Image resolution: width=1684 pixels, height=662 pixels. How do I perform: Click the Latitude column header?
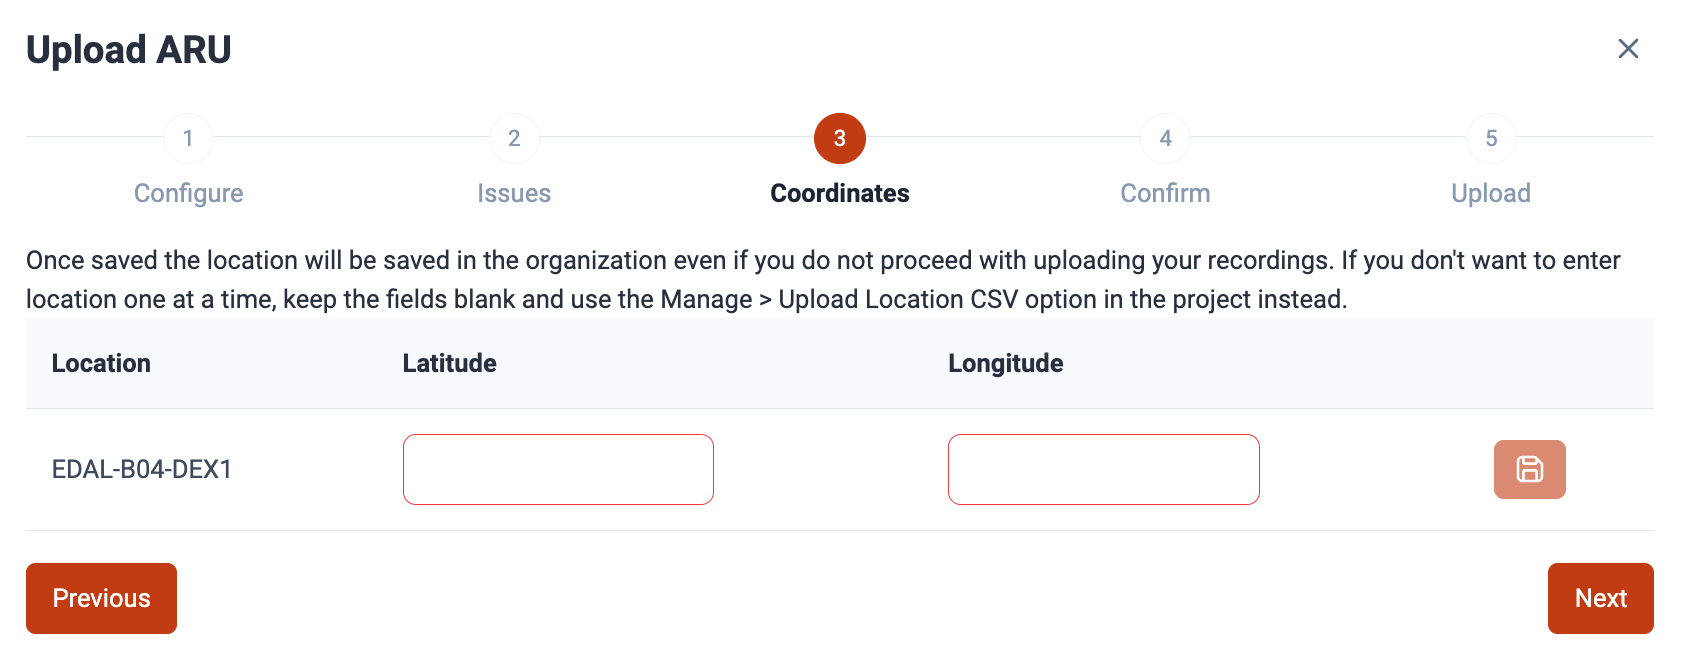coord(449,363)
